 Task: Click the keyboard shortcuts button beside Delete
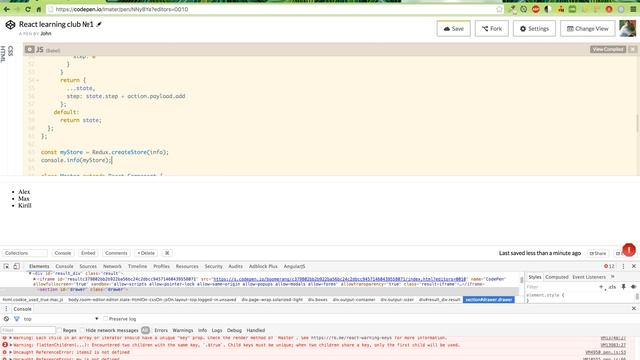(167, 253)
